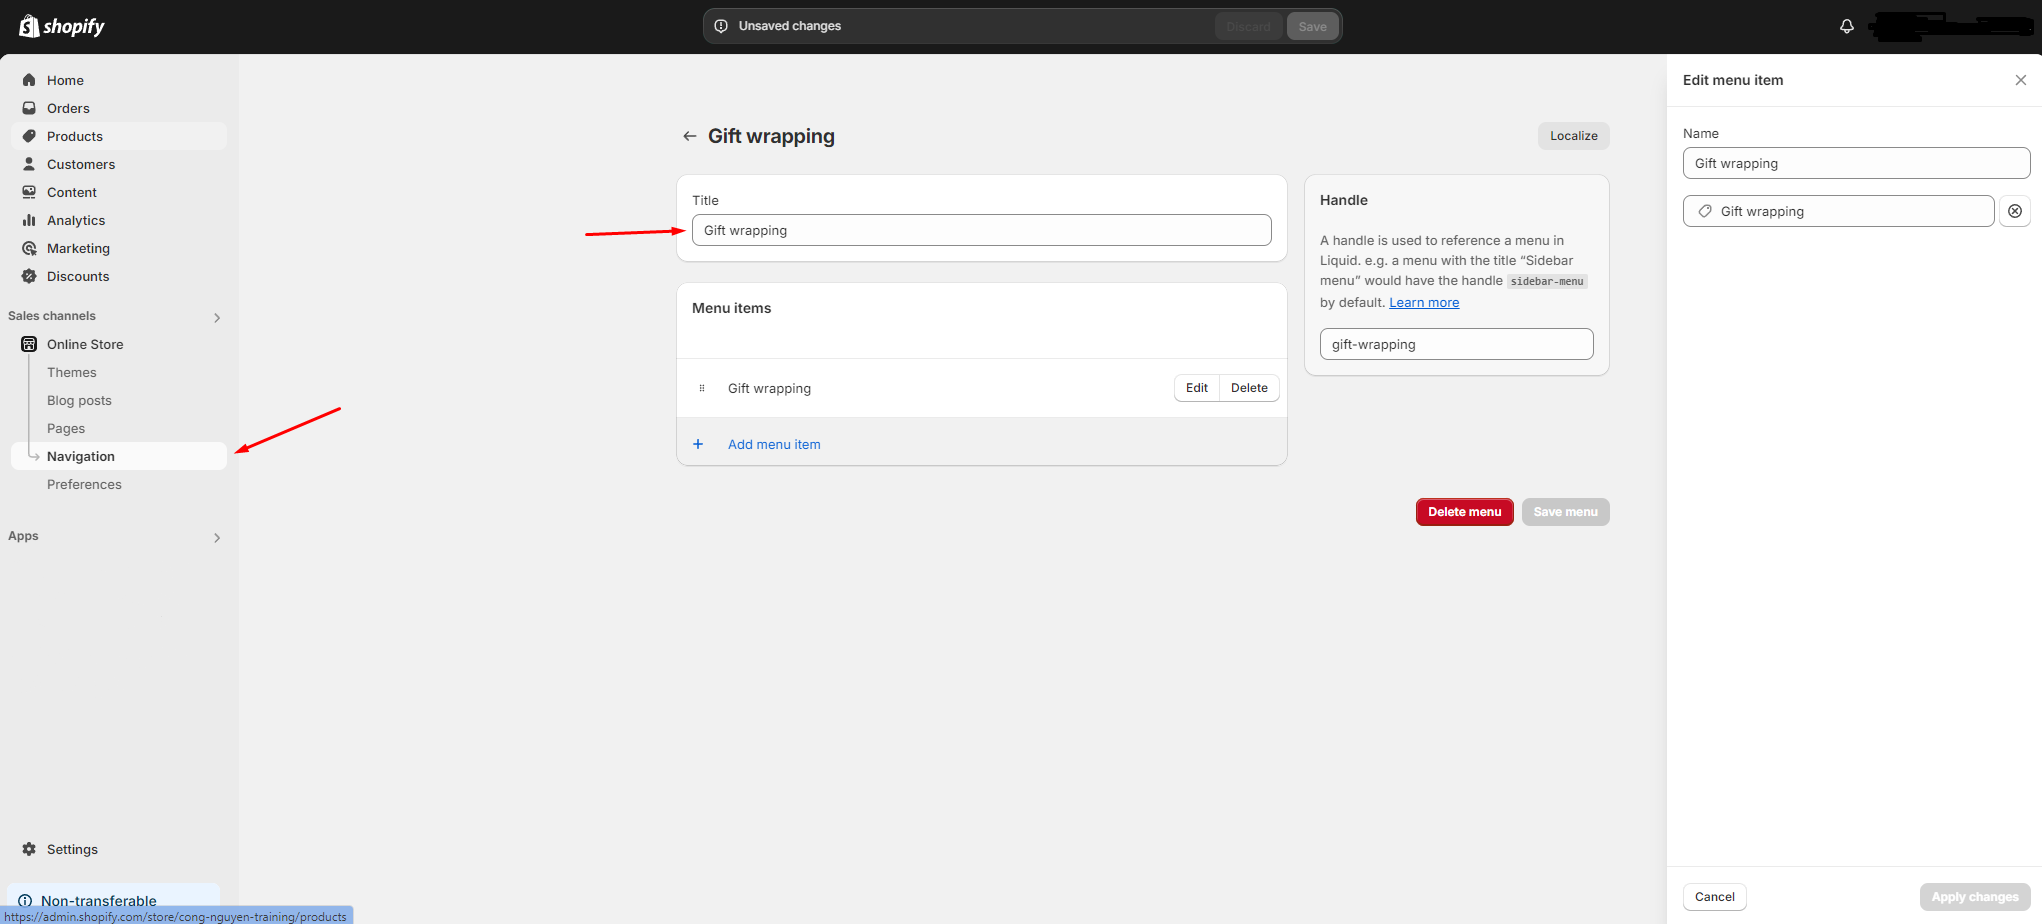Open Marketing section
The width and height of the screenshot is (2042, 924).
coord(118,248)
